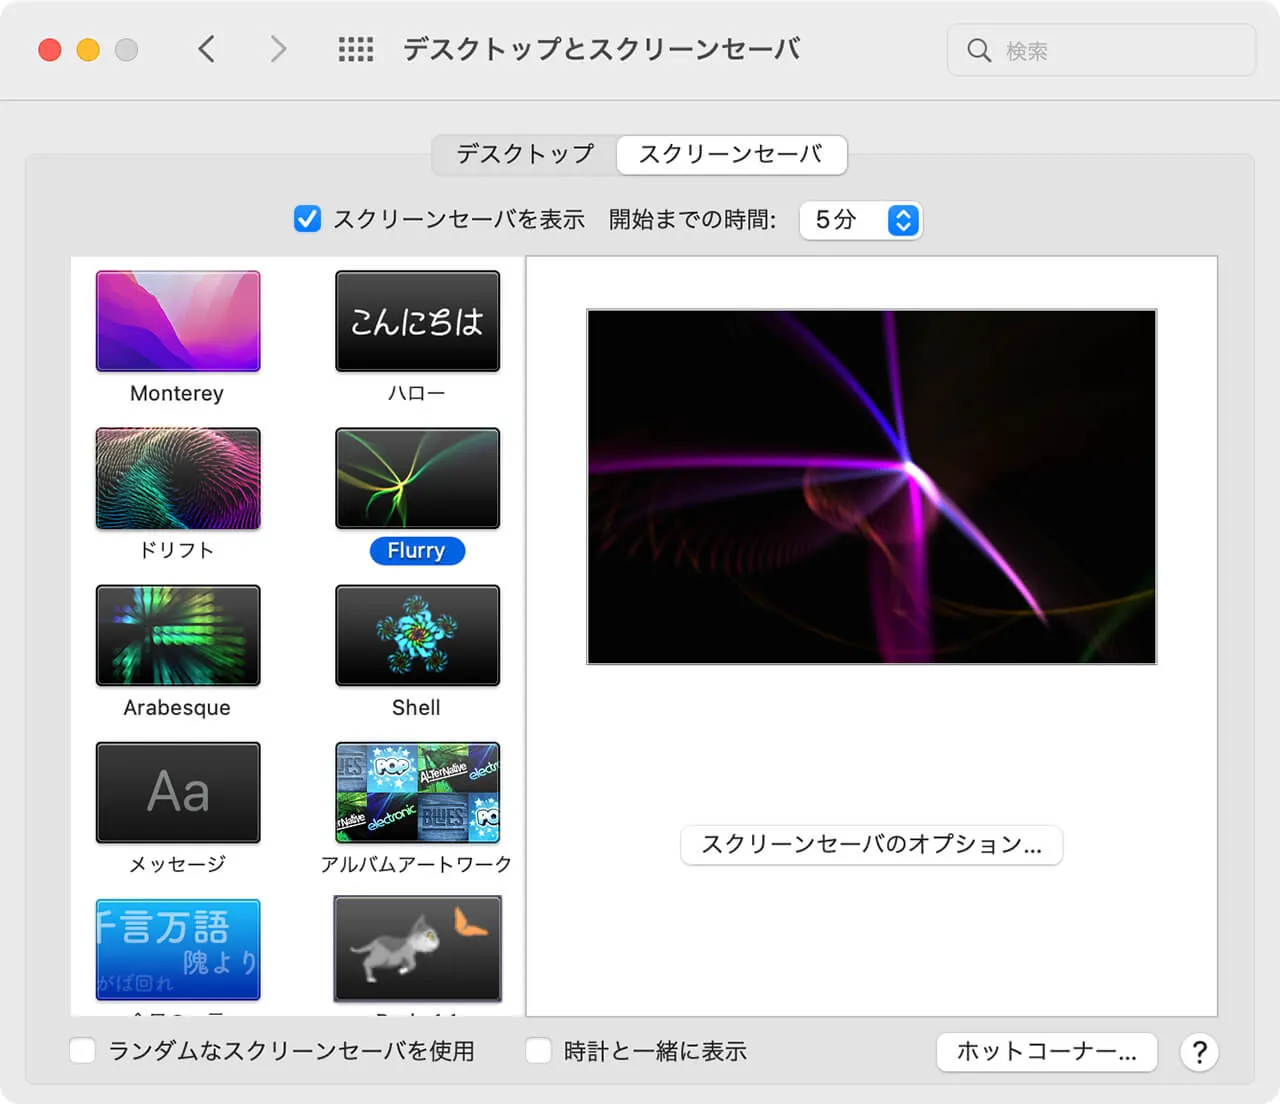Select the Monterey screen saver thumbnail

point(178,321)
